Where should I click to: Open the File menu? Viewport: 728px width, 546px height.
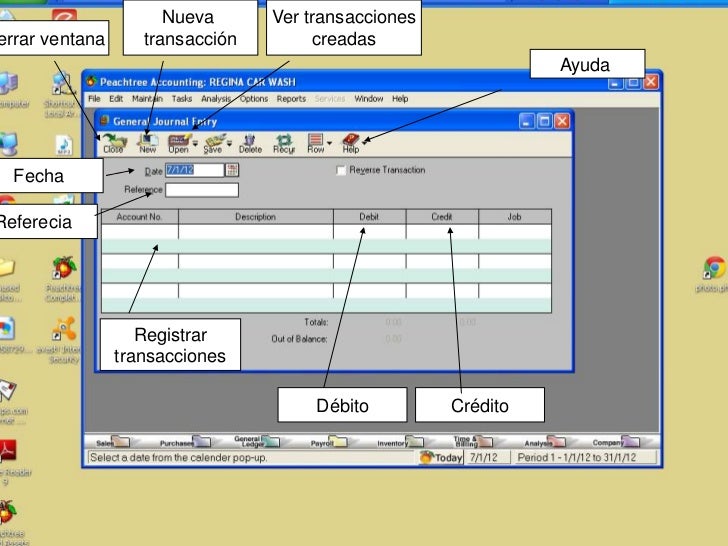[x=94, y=98]
